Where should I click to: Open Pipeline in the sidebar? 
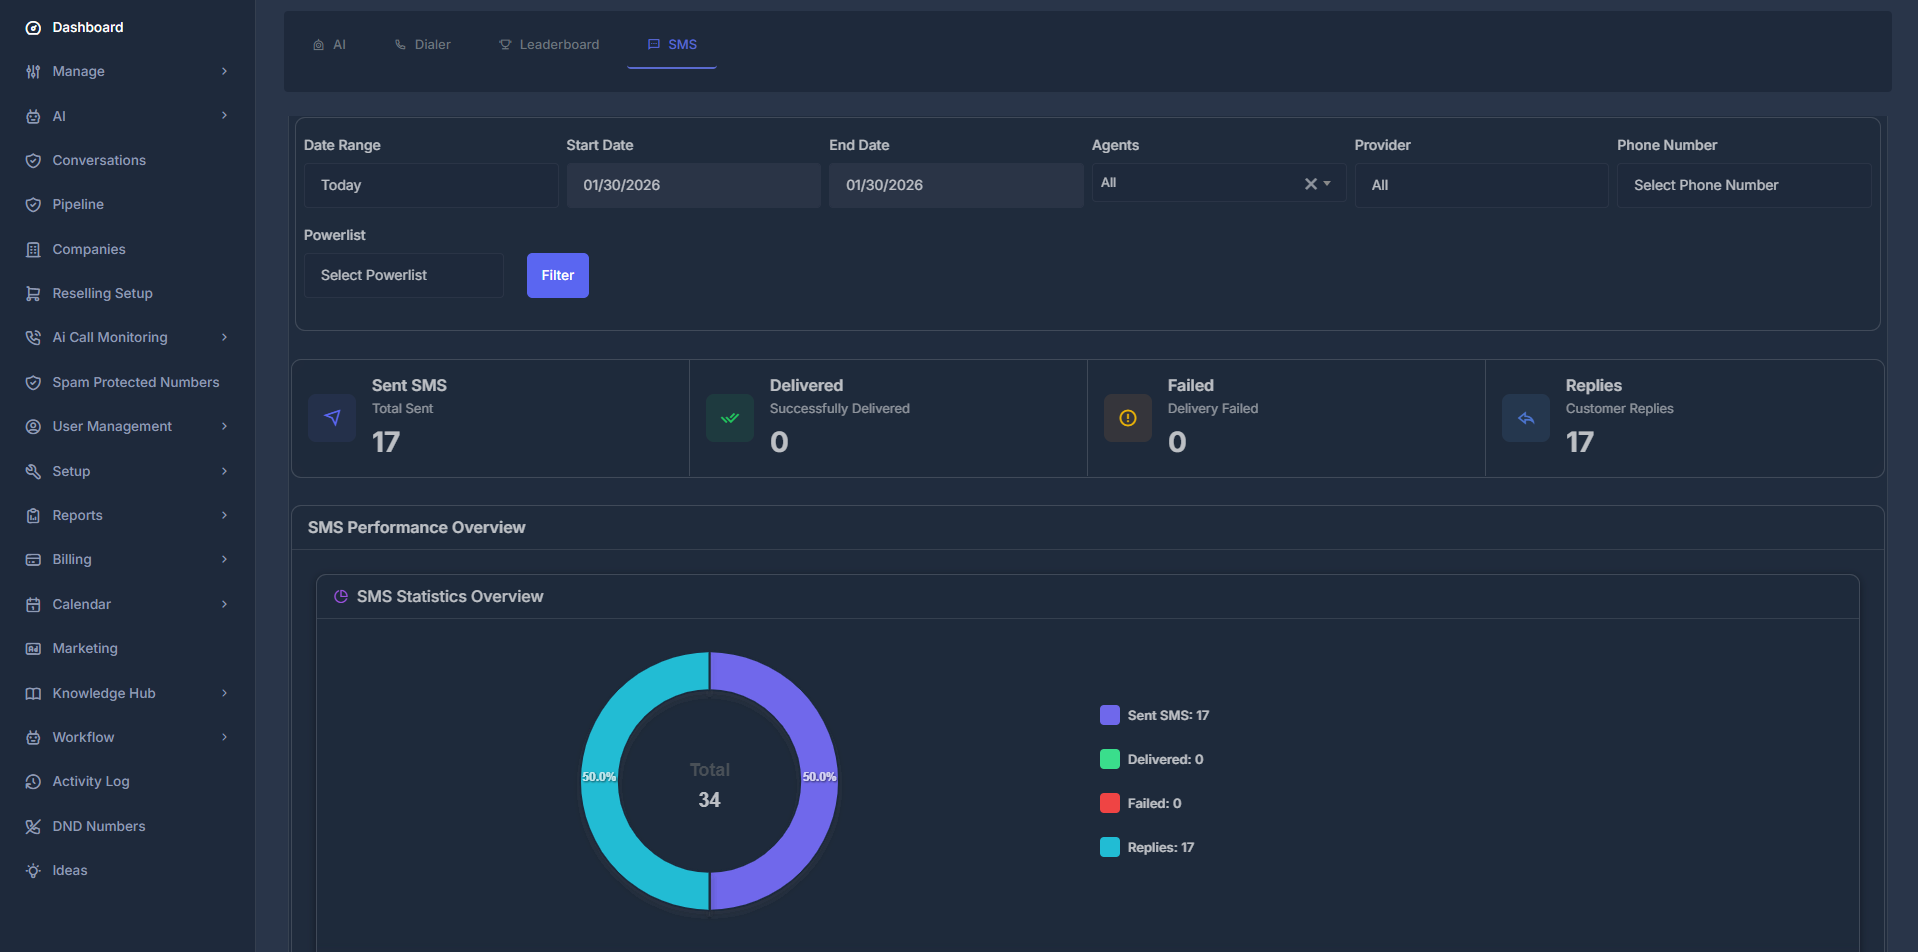(x=78, y=204)
